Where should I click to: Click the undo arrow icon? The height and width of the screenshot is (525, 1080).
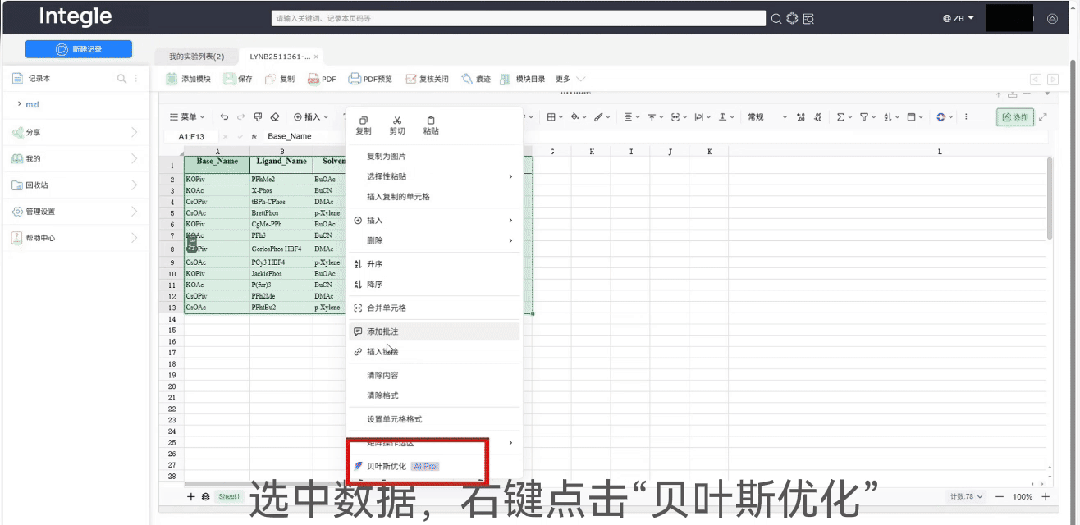pos(225,117)
